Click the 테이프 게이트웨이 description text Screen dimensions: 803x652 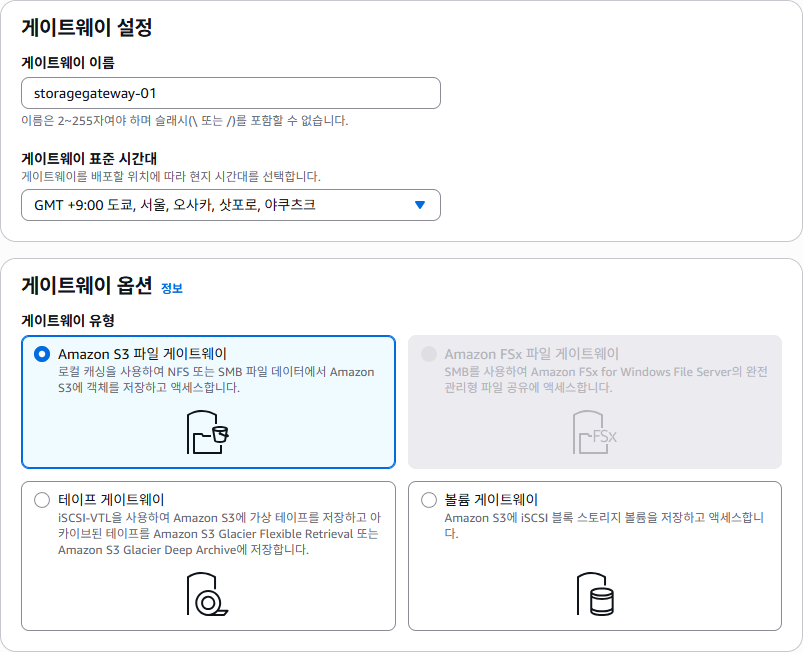click(219, 534)
